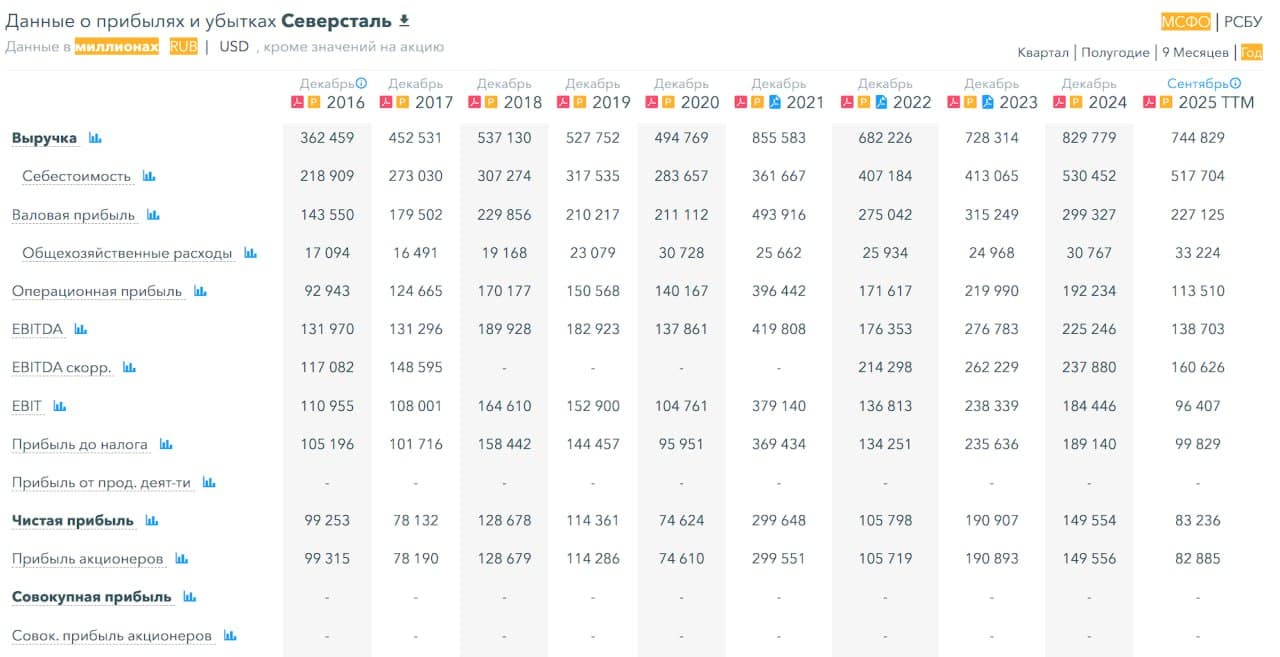Viewport: 1280px width, 657px height.
Task: Download the Северсталь income statement data
Action: (x=404, y=21)
